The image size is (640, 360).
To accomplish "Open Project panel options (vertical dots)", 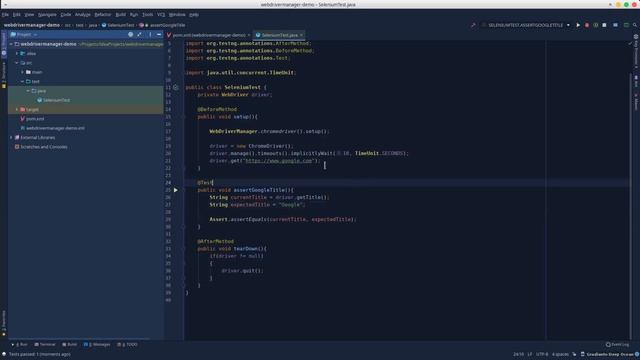I will [x=150, y=35].
